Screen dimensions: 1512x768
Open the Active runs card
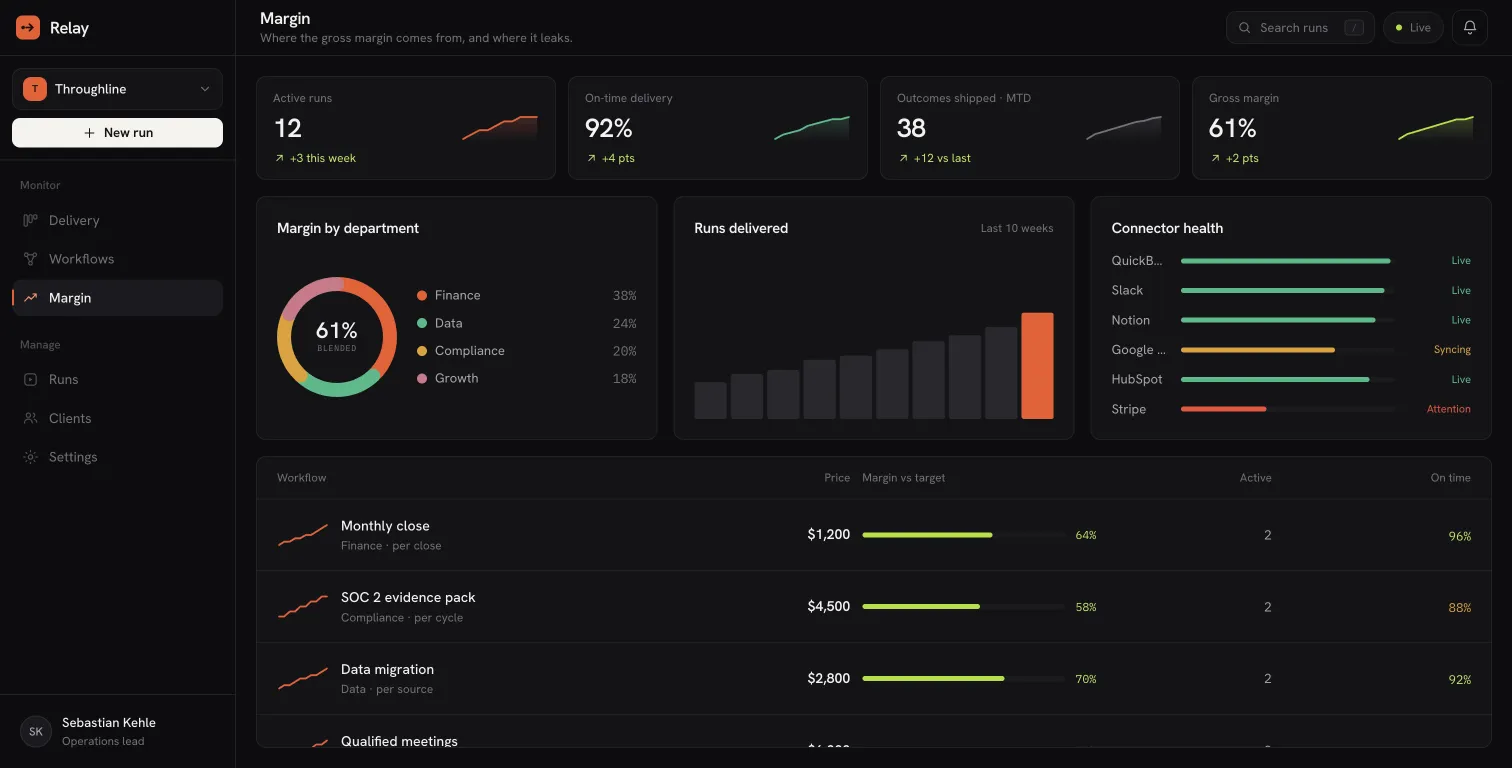406,128
